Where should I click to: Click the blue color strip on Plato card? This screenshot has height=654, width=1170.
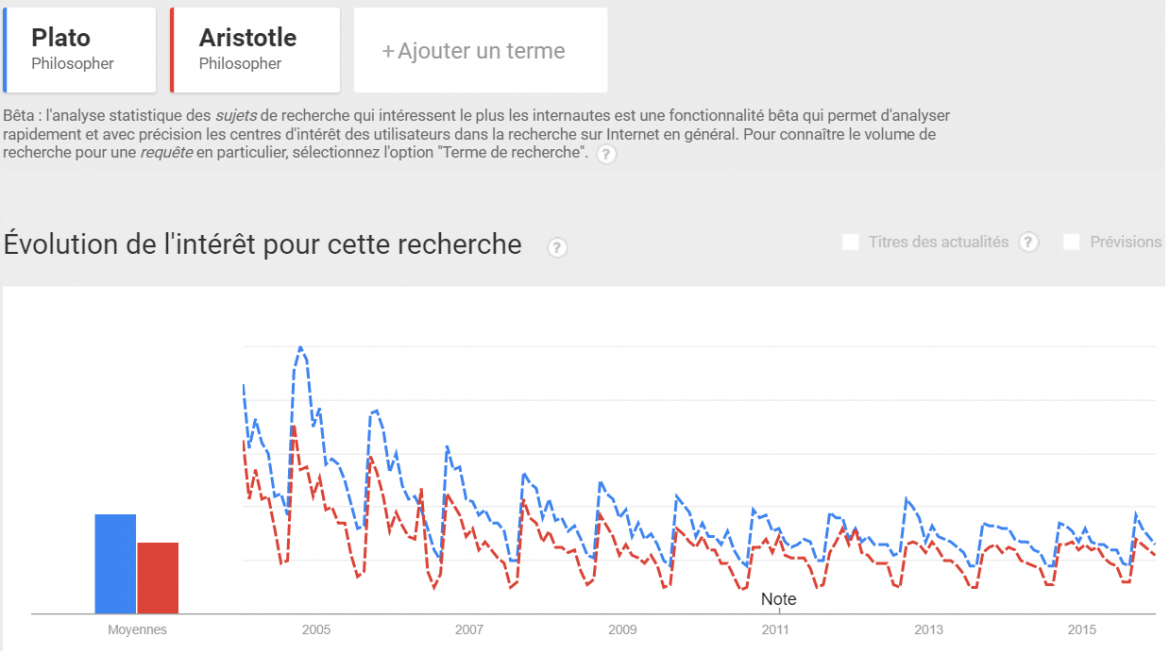pyautogui.click(x=7, y=50)
